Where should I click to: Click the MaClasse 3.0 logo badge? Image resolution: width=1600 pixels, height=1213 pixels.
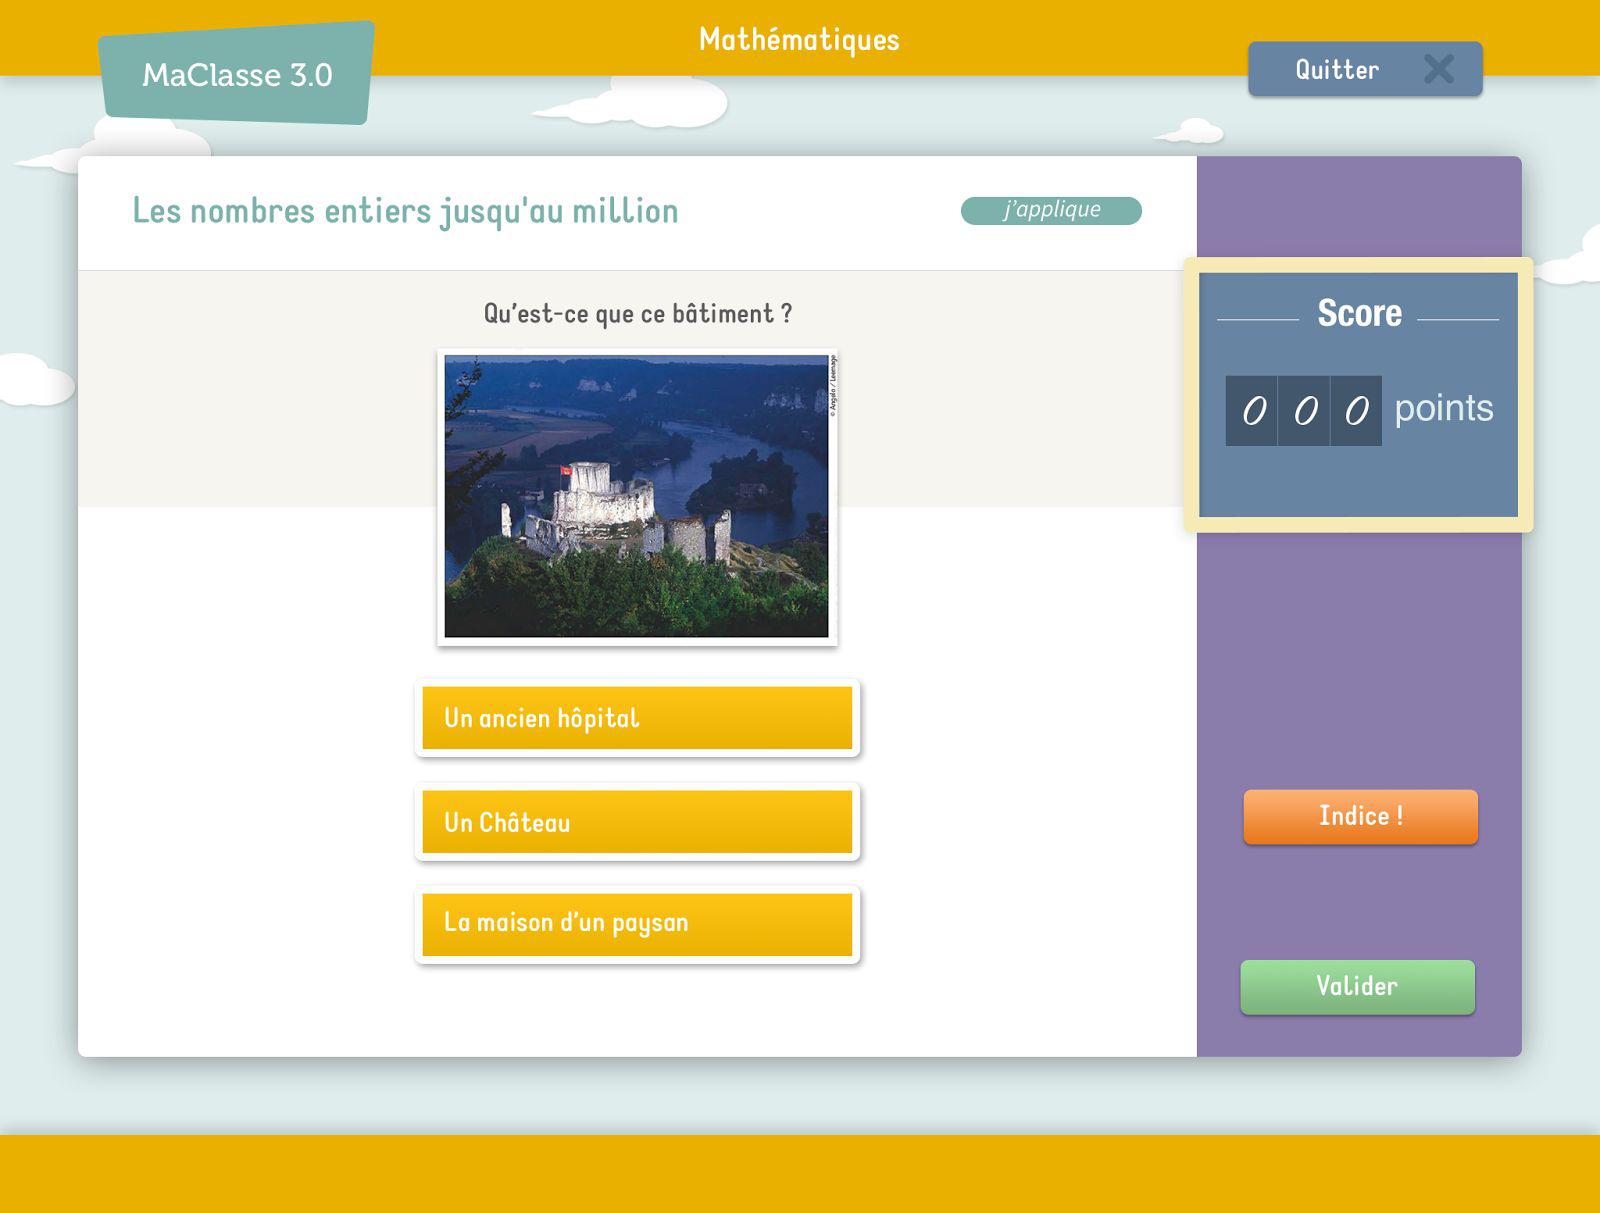point(237,74)
